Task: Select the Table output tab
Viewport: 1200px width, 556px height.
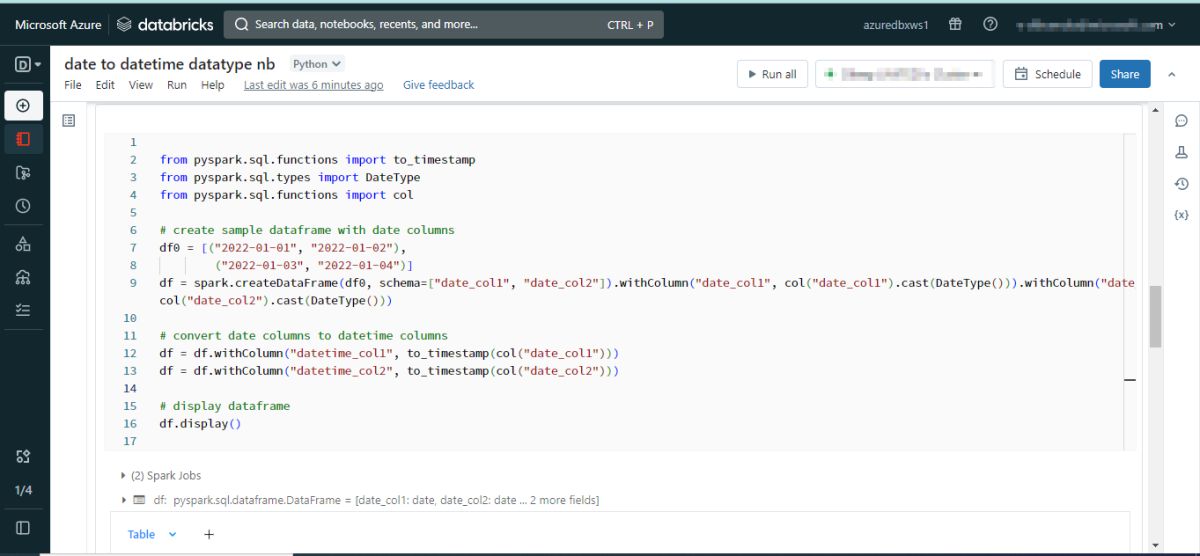Action: point(141,535)
